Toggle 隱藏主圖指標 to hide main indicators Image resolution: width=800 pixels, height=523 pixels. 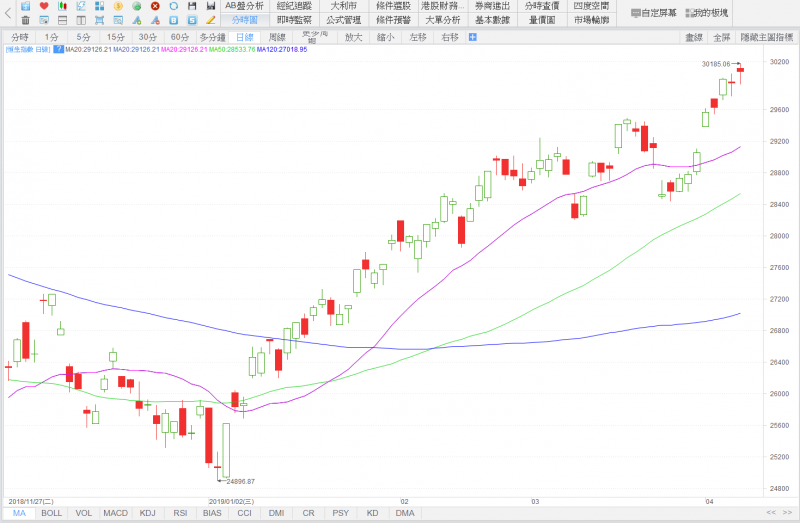(x=768, y=37)
